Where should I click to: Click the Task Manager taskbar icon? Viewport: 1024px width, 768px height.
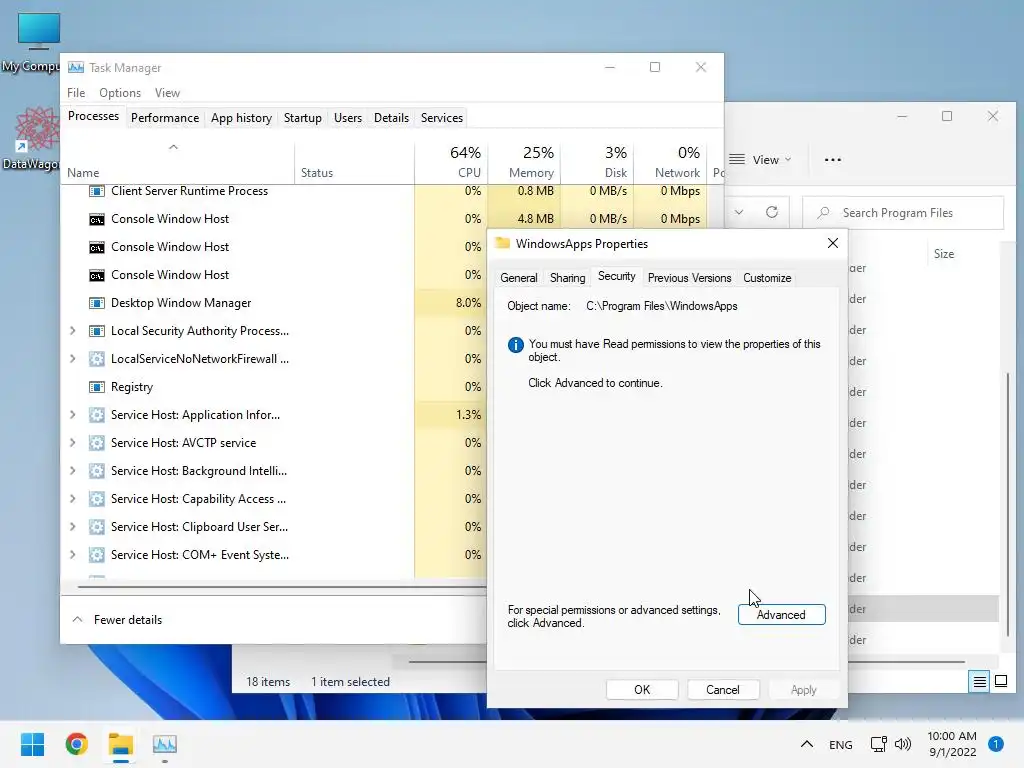[165, 744]
